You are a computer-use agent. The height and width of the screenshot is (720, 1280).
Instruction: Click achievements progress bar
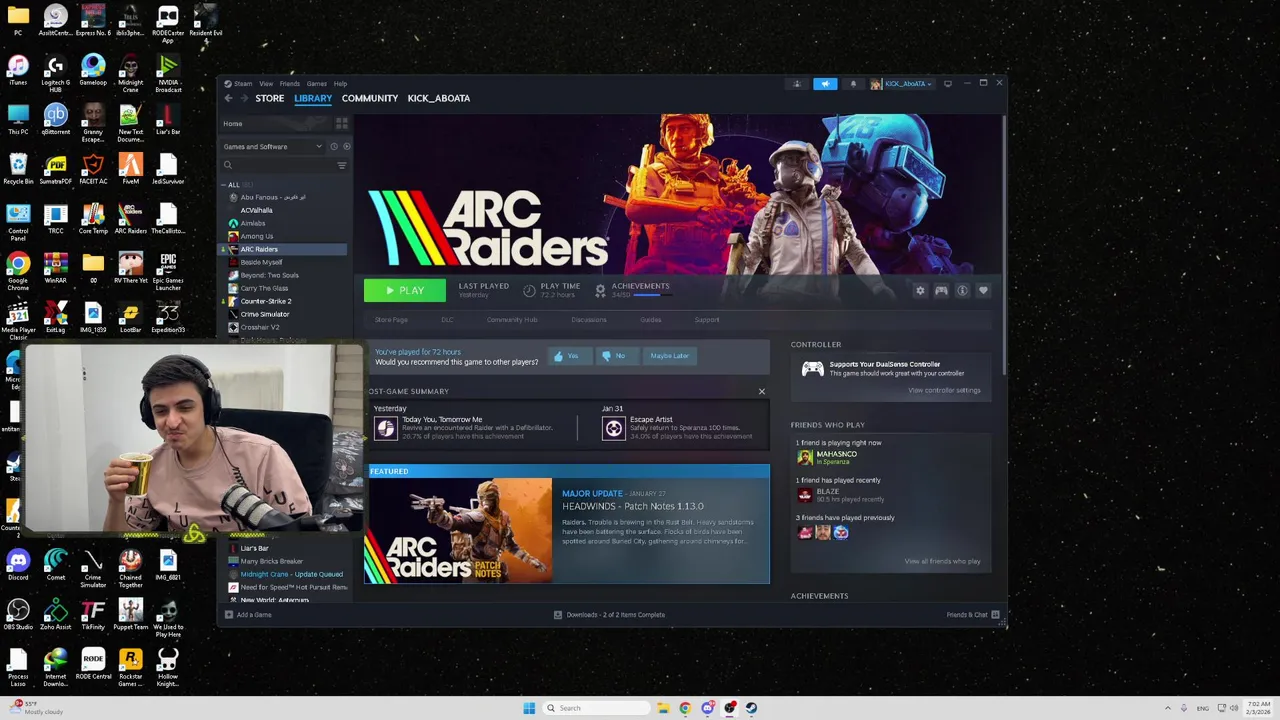(x=651, y=295)
